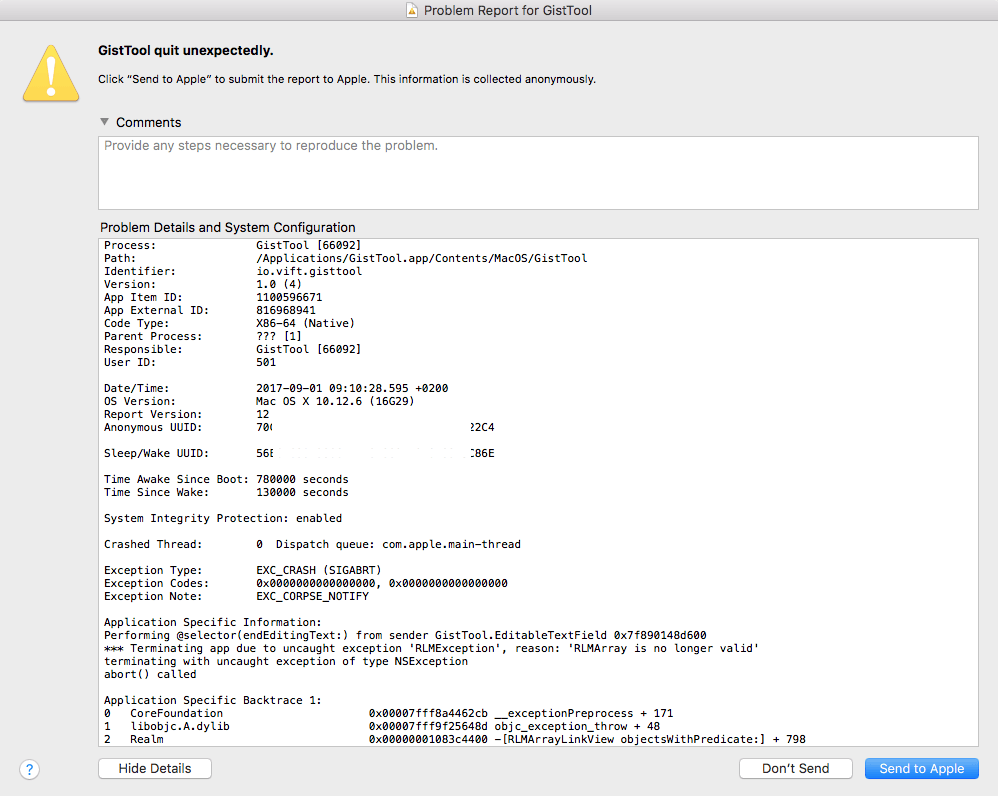Viewport: 998px width, 796px height.
Task: Click the Exception Note 'EXC_CORPSE_NOTIFY'
Action: (x=313, y=596)
